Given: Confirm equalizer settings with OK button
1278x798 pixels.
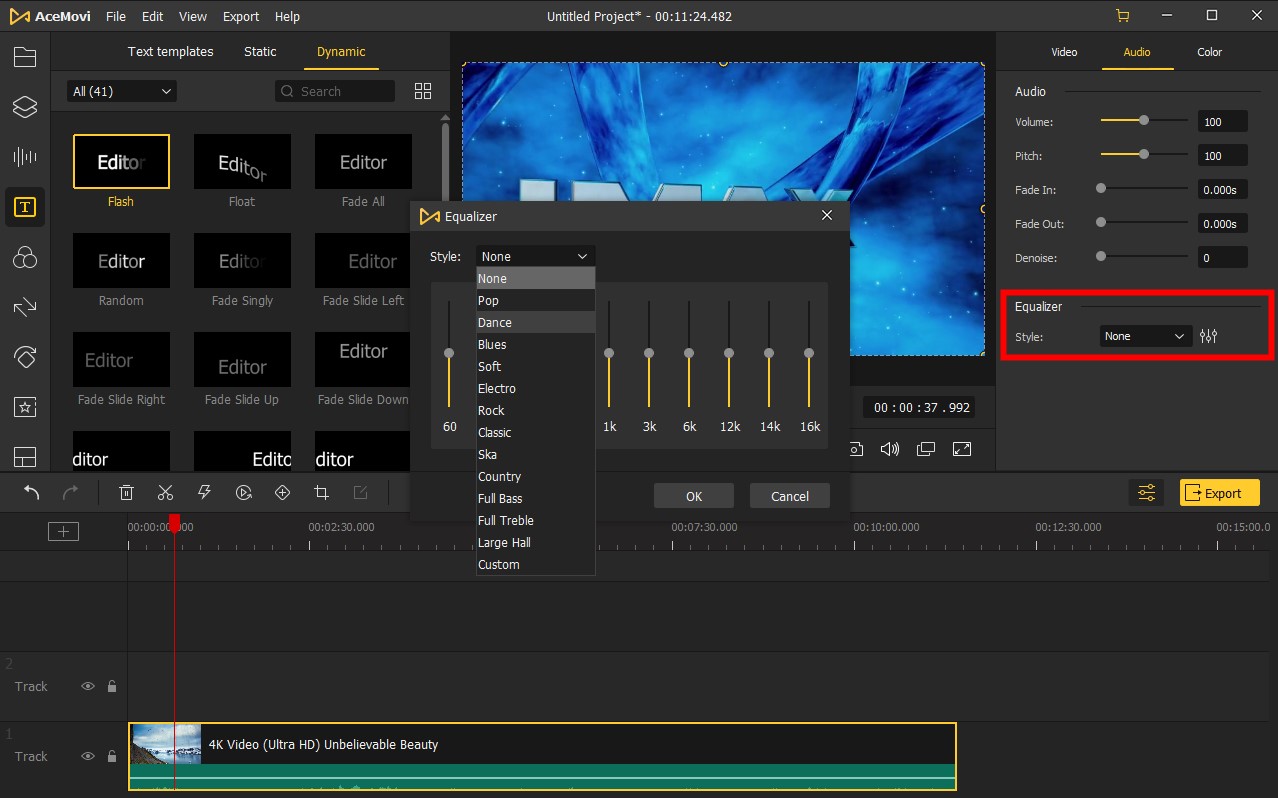Looking at the screenshot, I should [x=693, y=495].
